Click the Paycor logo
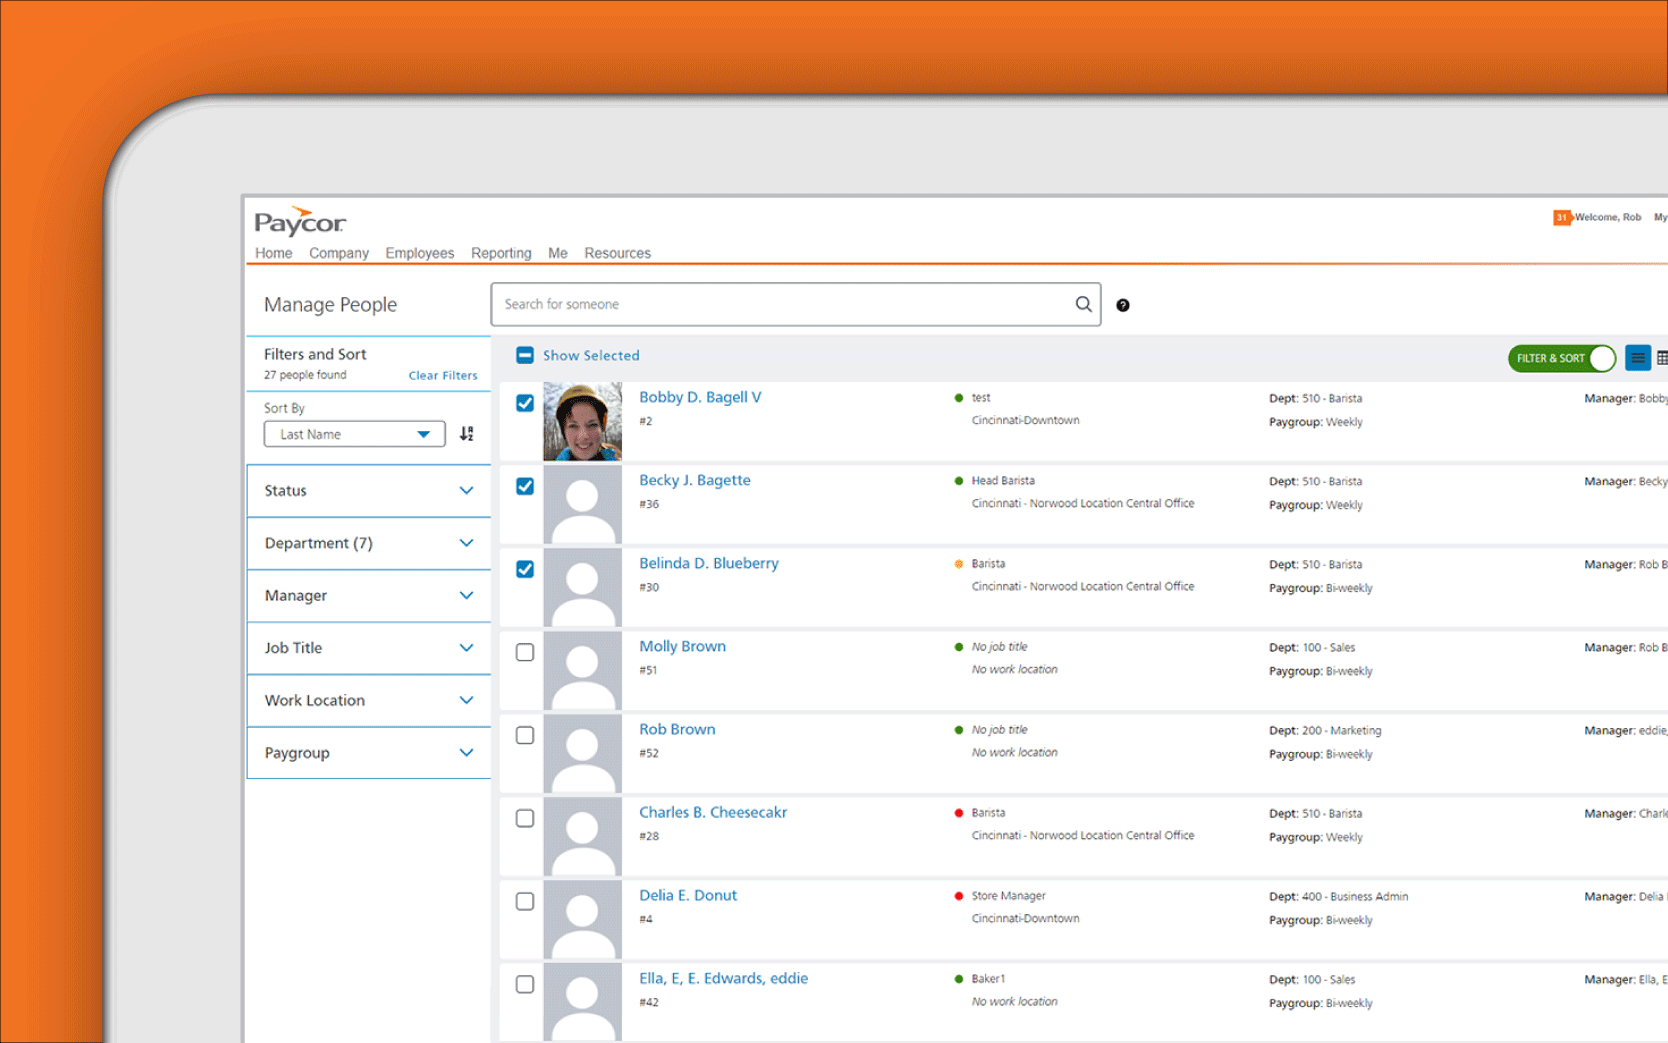 pyautogui.click(x=300, y=222)
